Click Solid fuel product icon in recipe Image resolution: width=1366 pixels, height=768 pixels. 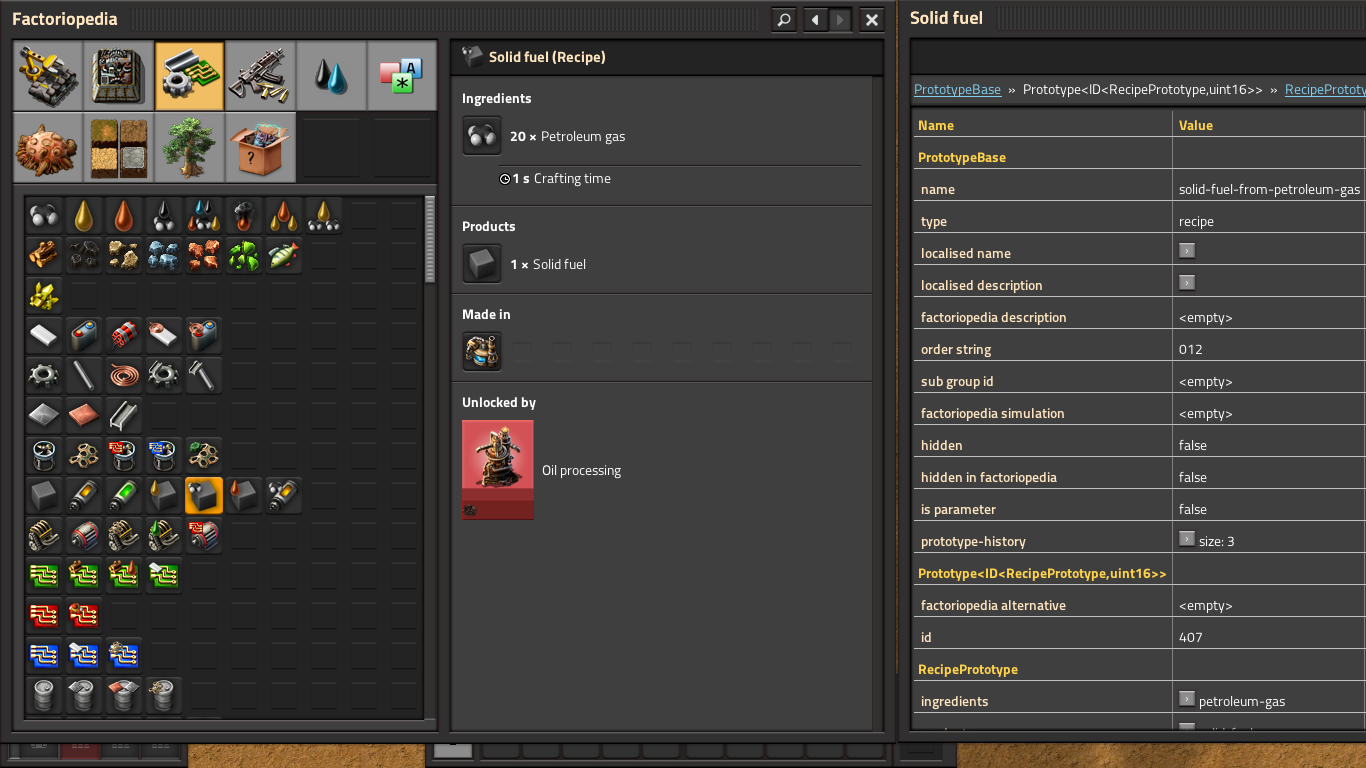482,264
